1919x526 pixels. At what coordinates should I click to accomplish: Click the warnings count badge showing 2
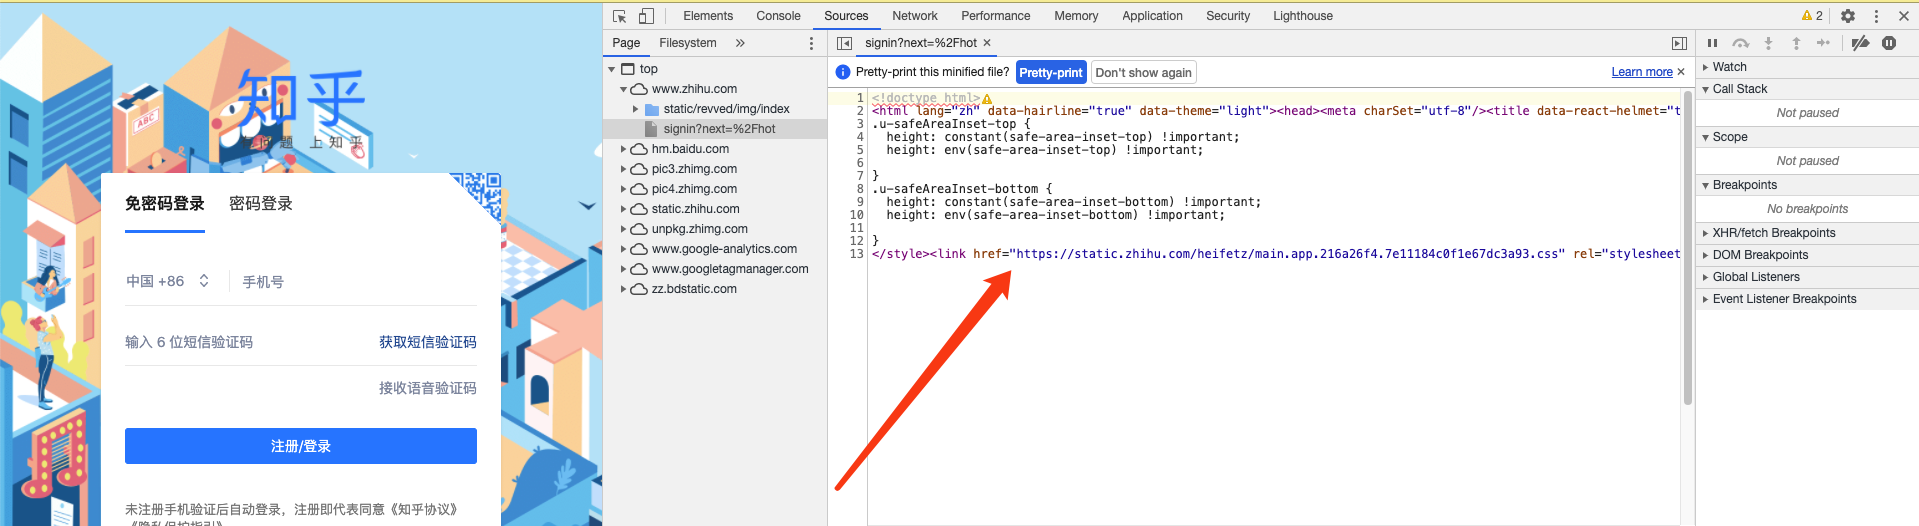pyautogui.click(x=1812, y=16)
